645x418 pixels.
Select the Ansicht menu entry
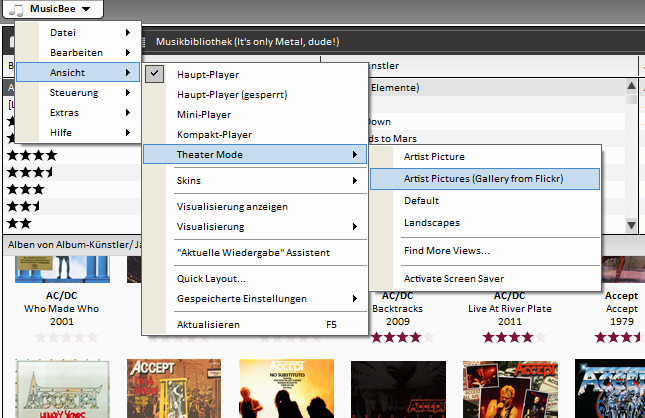(78, 72)
